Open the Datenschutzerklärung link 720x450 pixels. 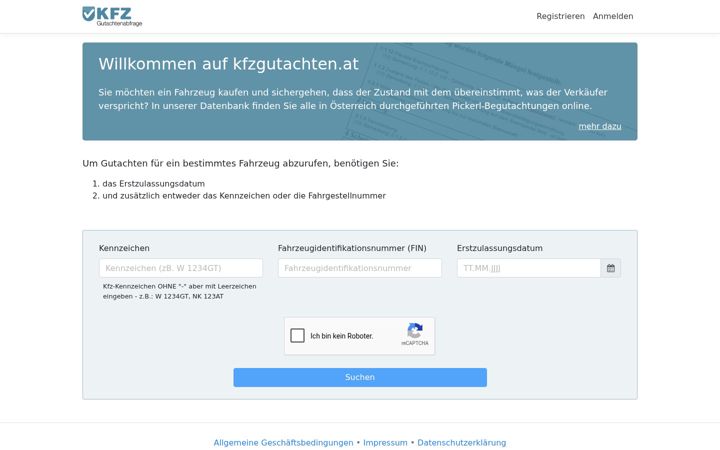pyautogui.click(x=461, y=443)
